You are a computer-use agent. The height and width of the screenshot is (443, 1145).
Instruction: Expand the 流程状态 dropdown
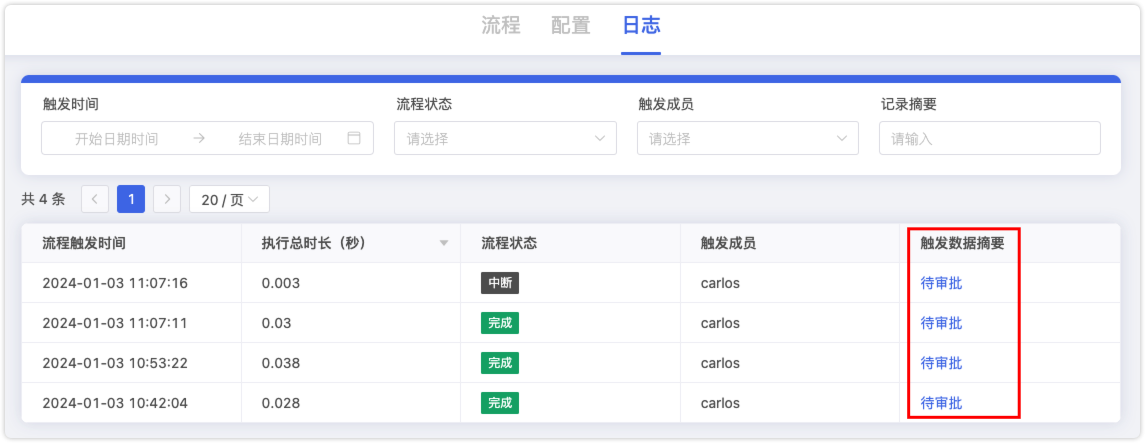pyautogui.click(x=505, y=138)
